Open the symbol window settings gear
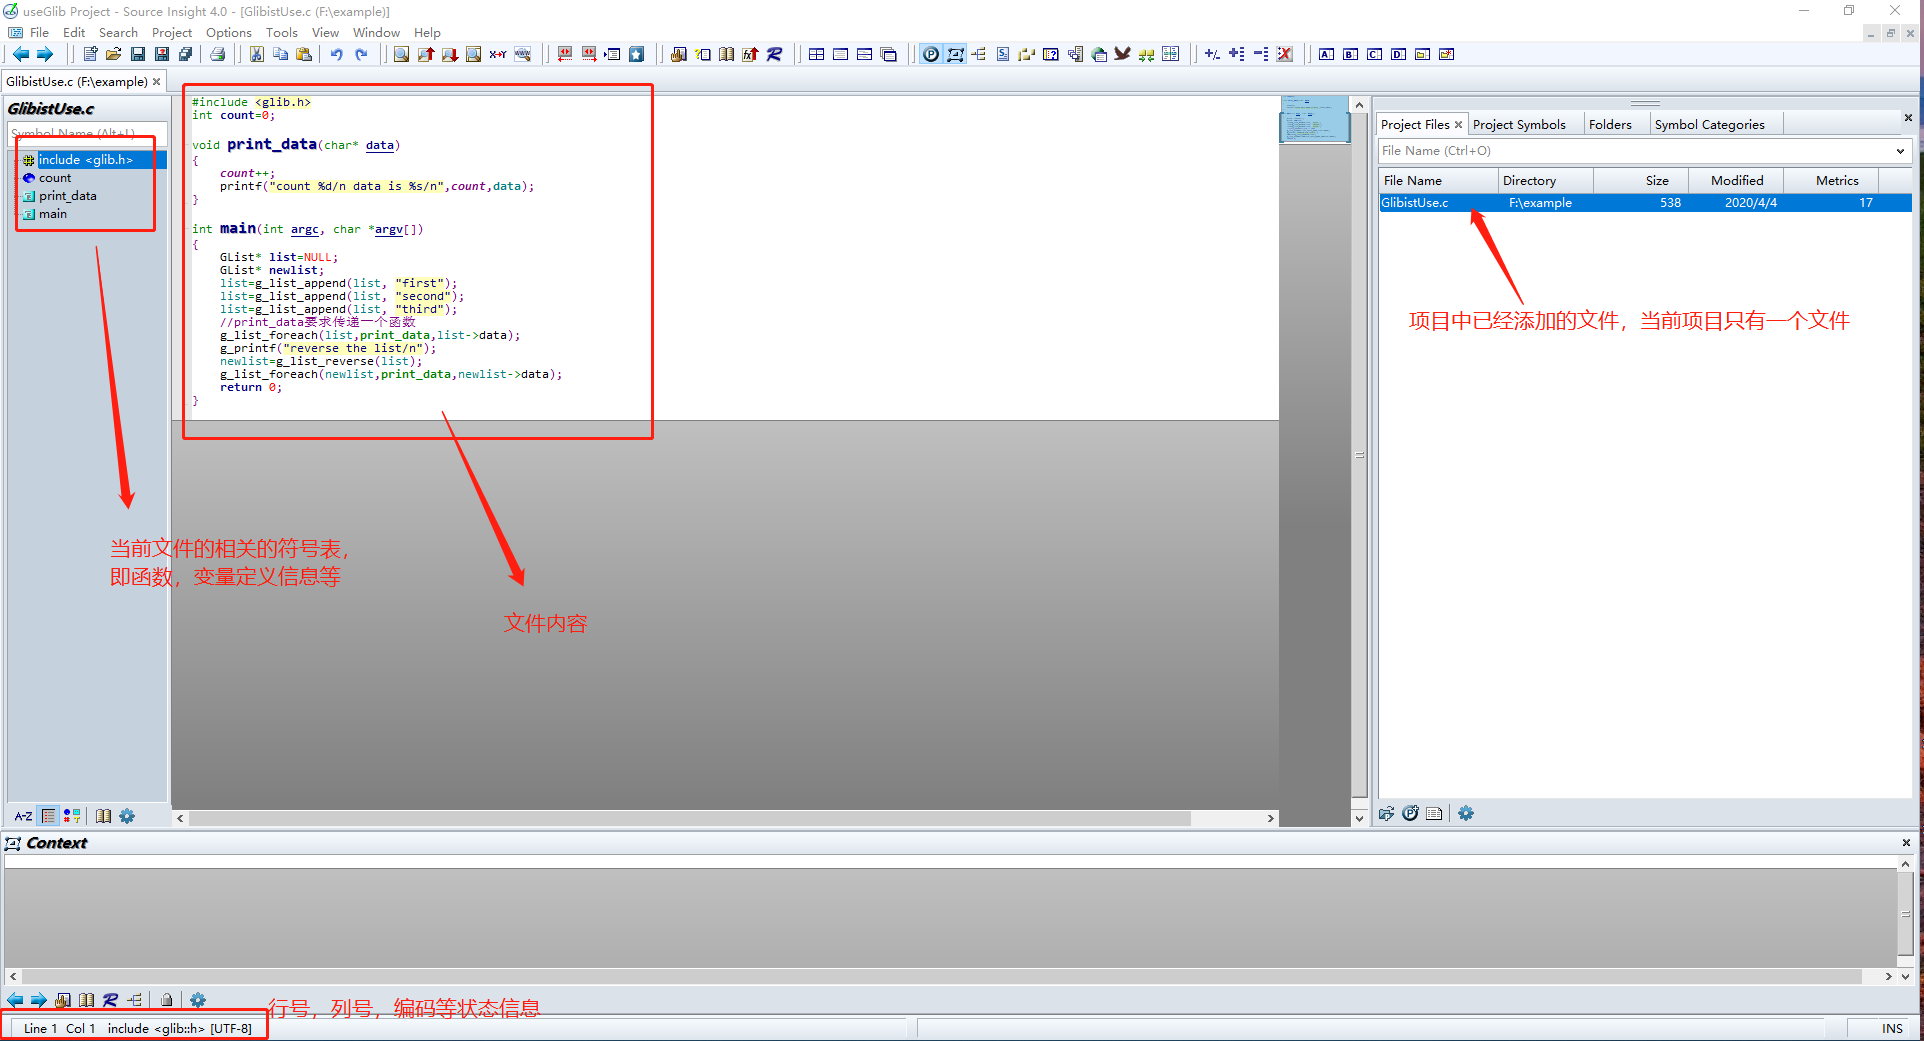The height and width of the screenshot is (1041, 1924). [127, 816]
